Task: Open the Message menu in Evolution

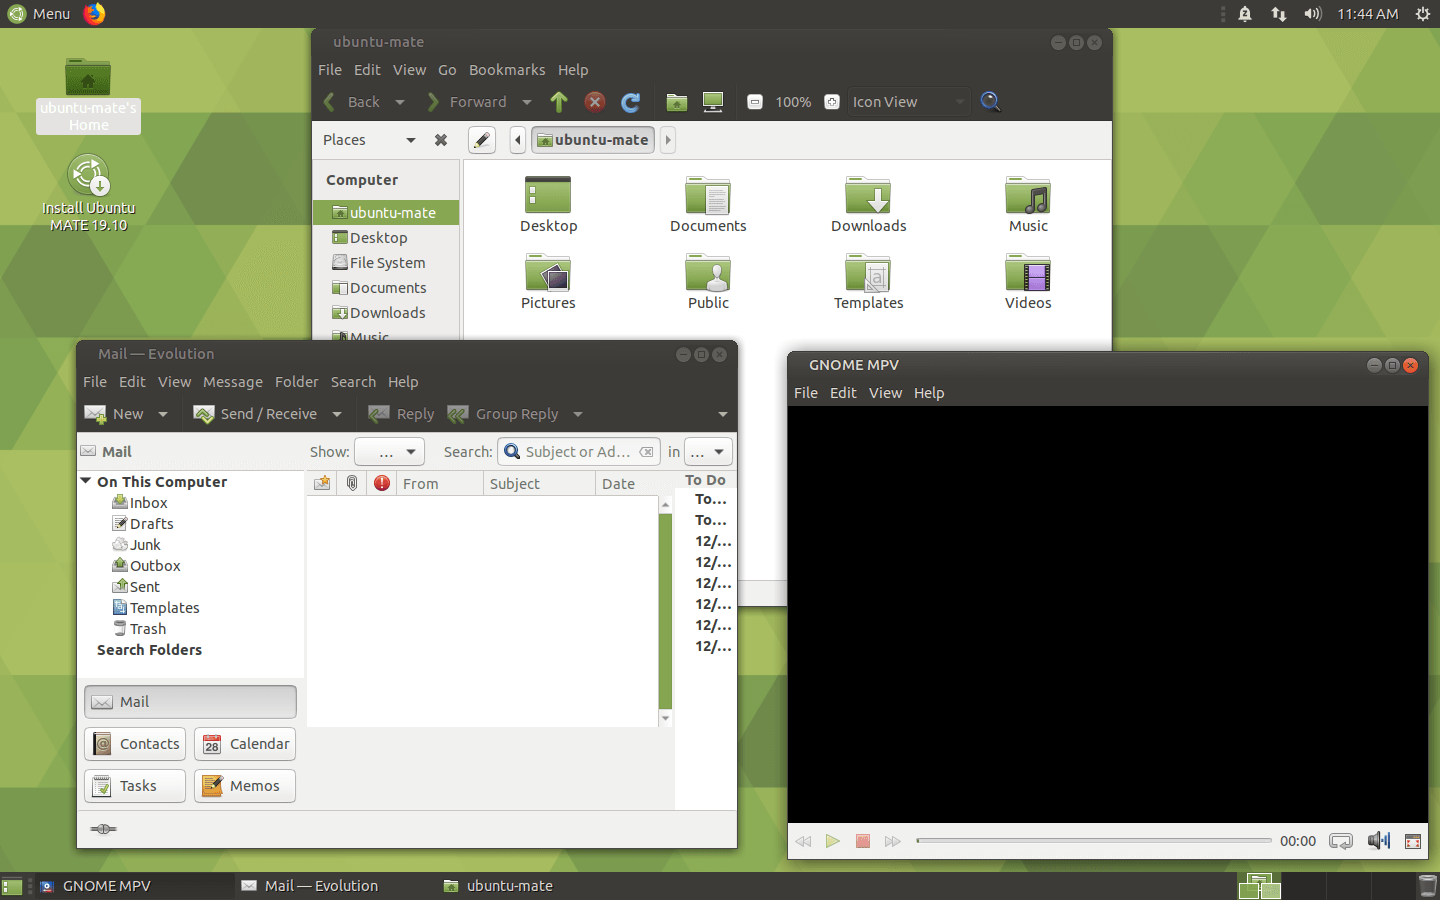Action: pos(232,382)
